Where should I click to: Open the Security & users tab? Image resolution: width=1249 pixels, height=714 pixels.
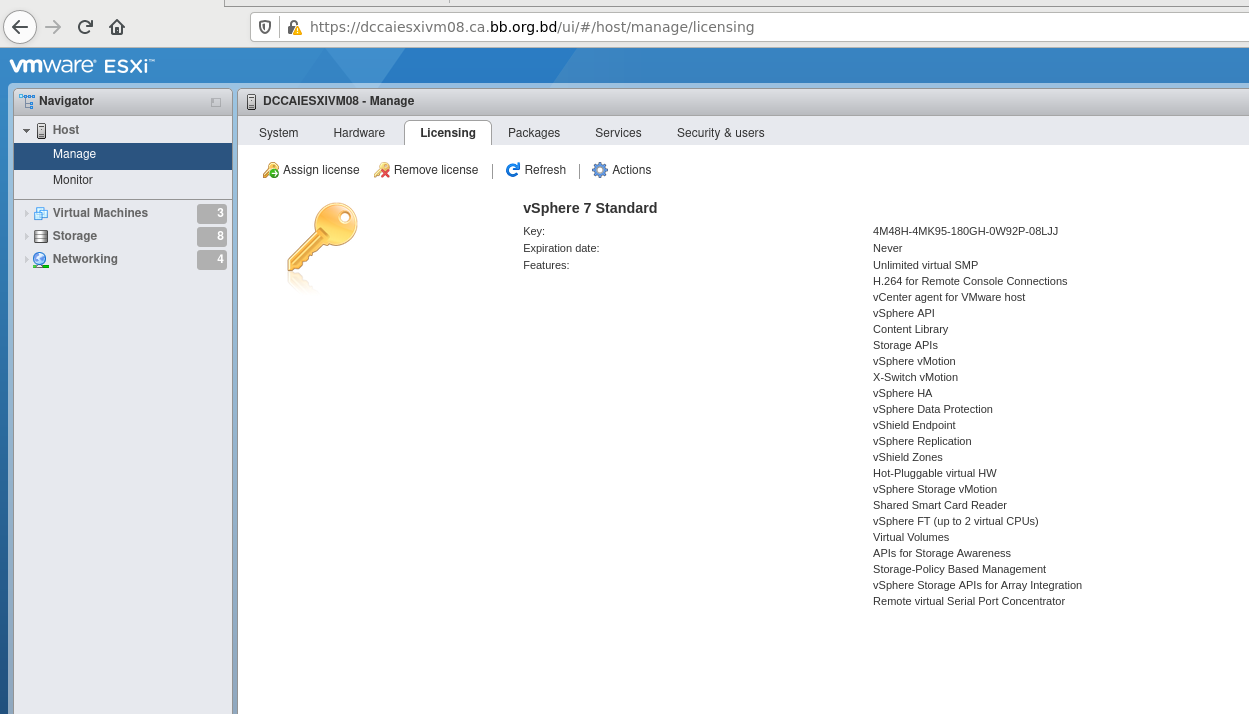tap(721, 133)
